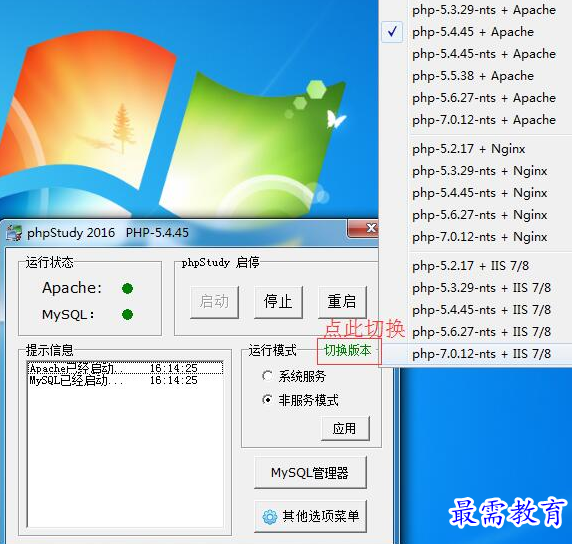Stop services with the 停止 button
This screenshot has height=544, width=573.
pyautogui.click(x=278, y=302)
